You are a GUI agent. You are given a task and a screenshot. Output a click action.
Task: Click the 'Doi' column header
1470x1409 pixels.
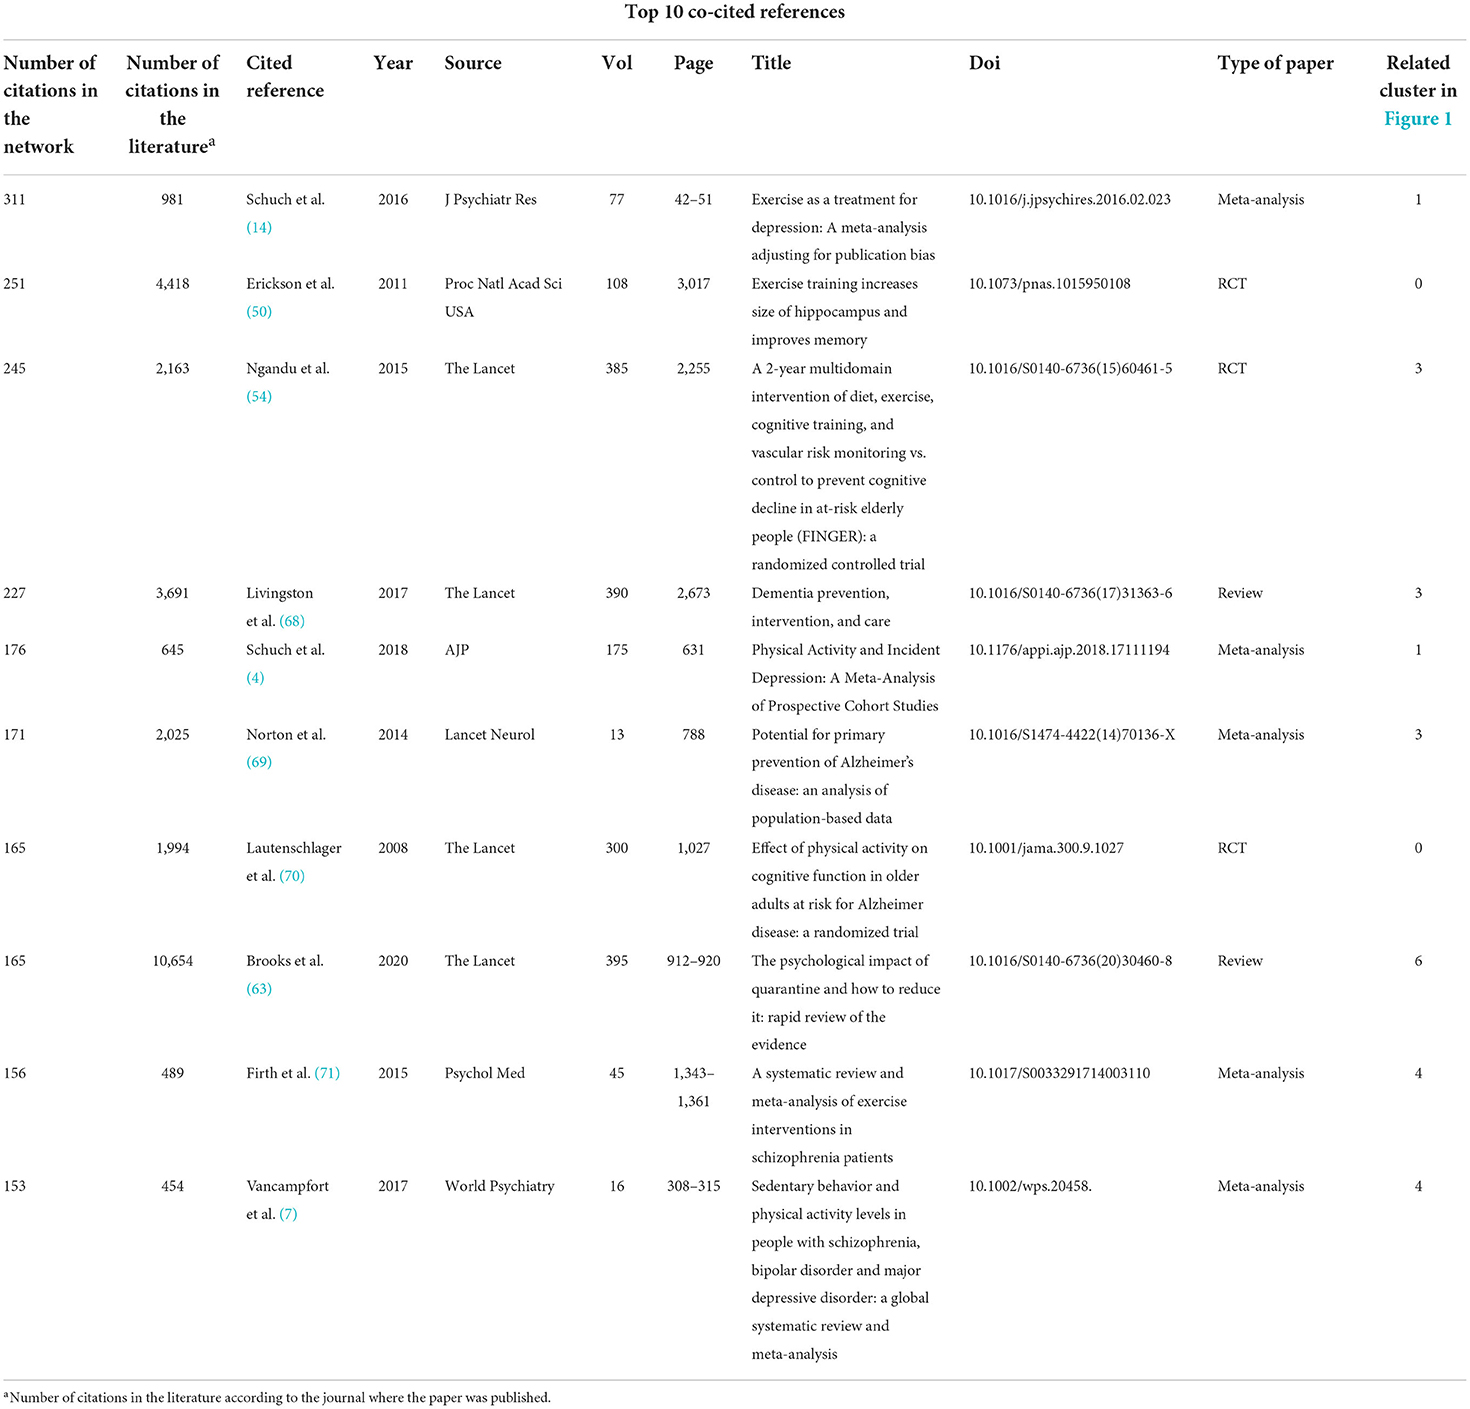click(984, 63)
